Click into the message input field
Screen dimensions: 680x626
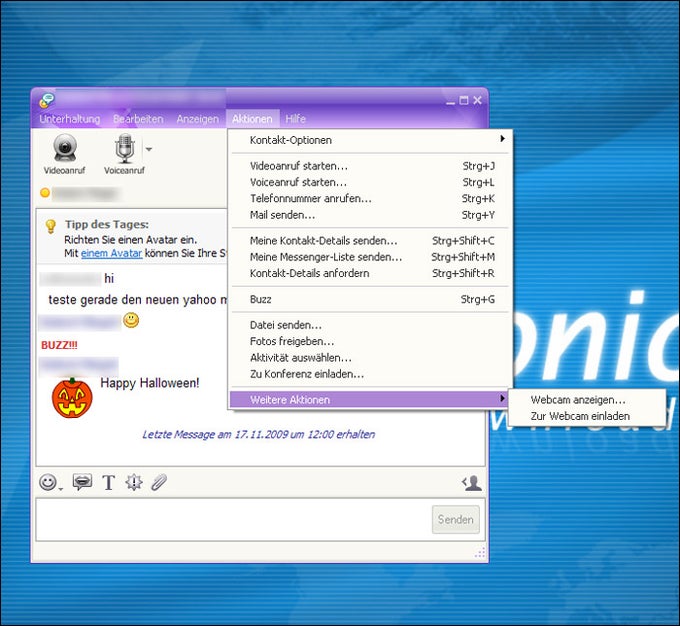234,519
